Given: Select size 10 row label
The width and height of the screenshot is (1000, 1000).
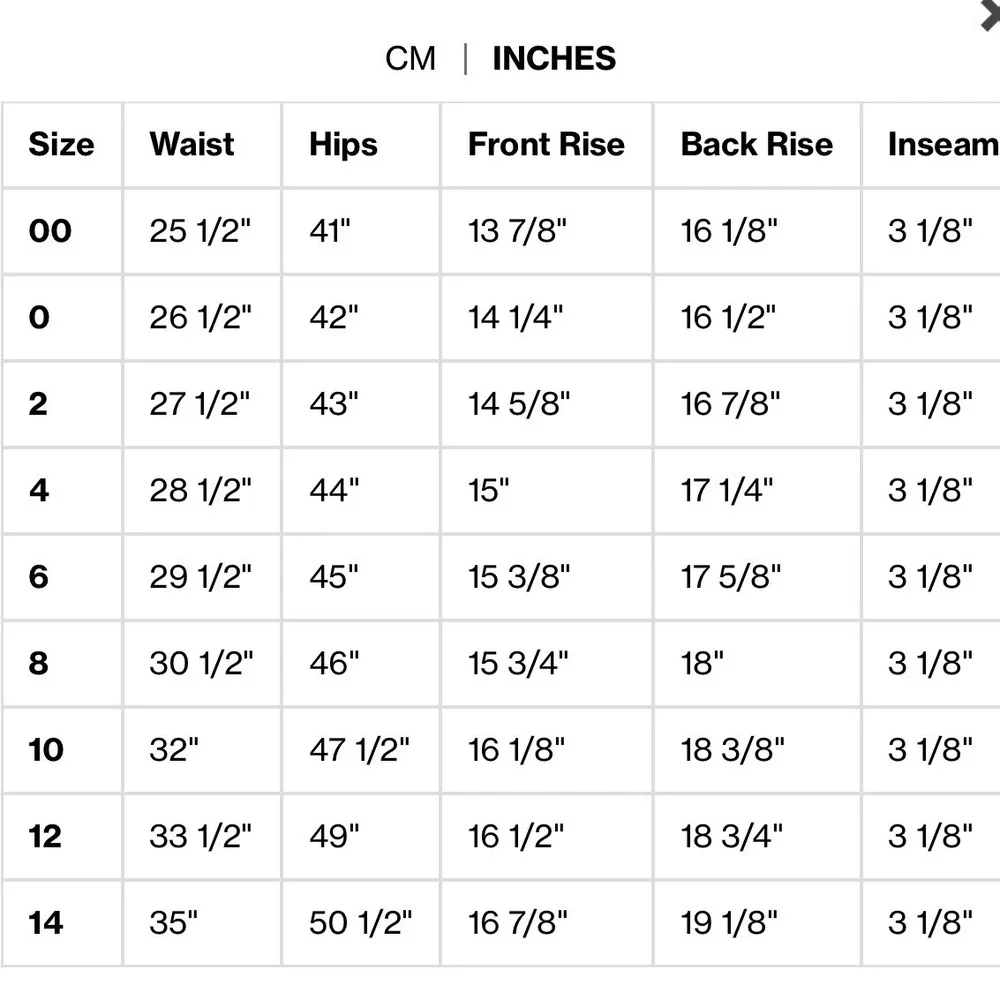Looking at the screenshot, I should [46, 749].
